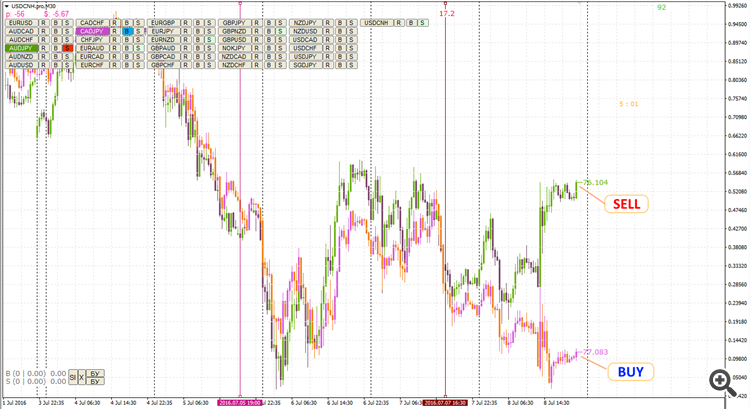Select the CHFJPY pair button

click(92, 40)
